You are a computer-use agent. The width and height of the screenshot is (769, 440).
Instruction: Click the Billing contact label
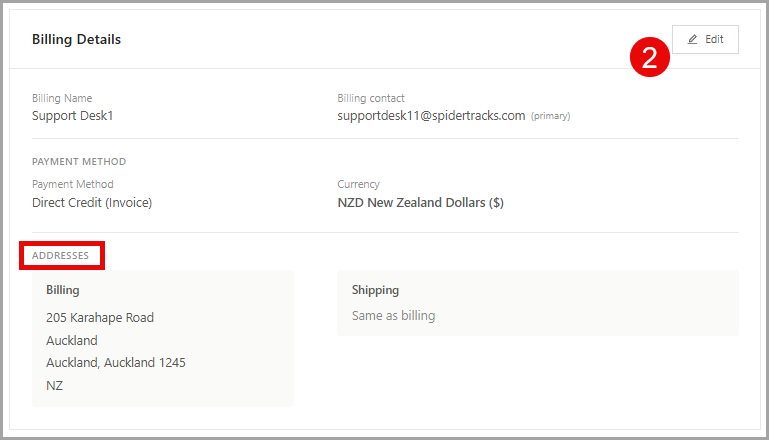pyautogui.click(x=371, y=98)
